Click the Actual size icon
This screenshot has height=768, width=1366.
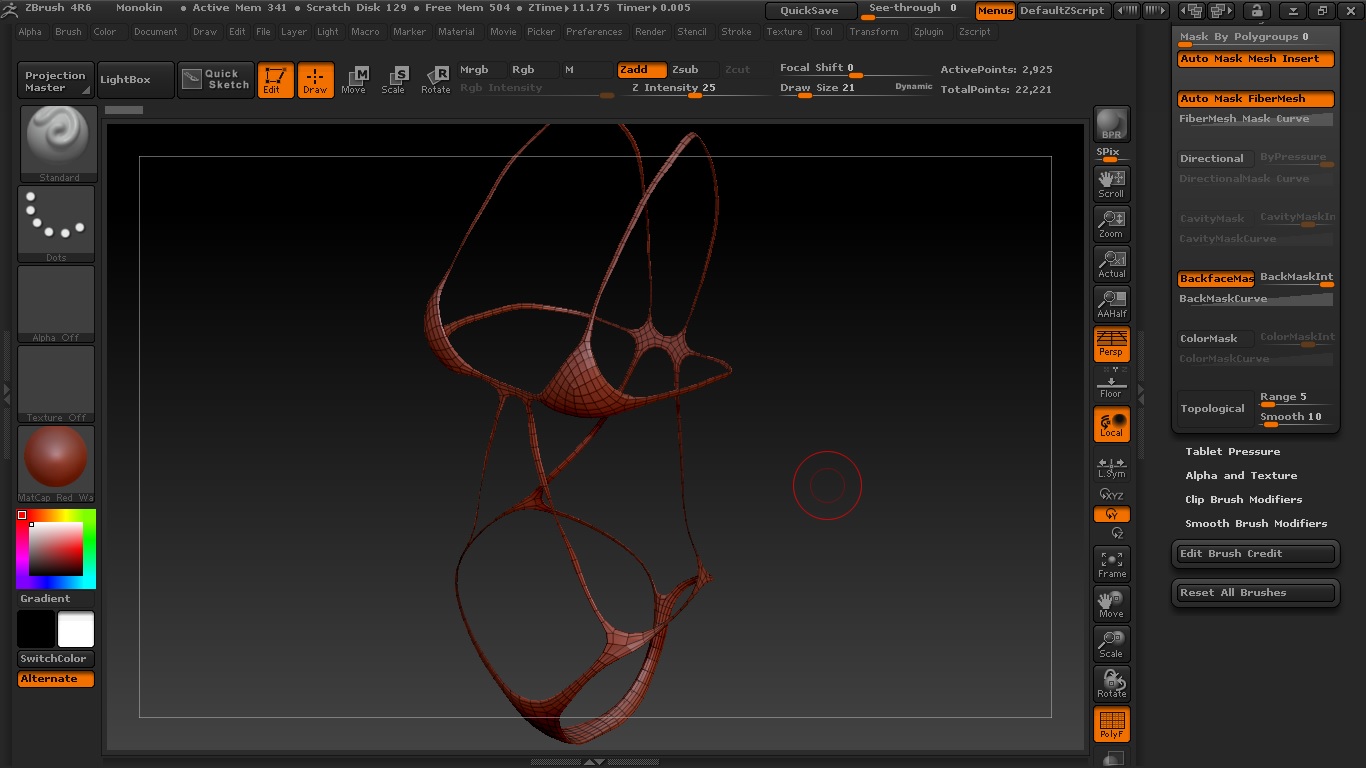click(1111, 263)
